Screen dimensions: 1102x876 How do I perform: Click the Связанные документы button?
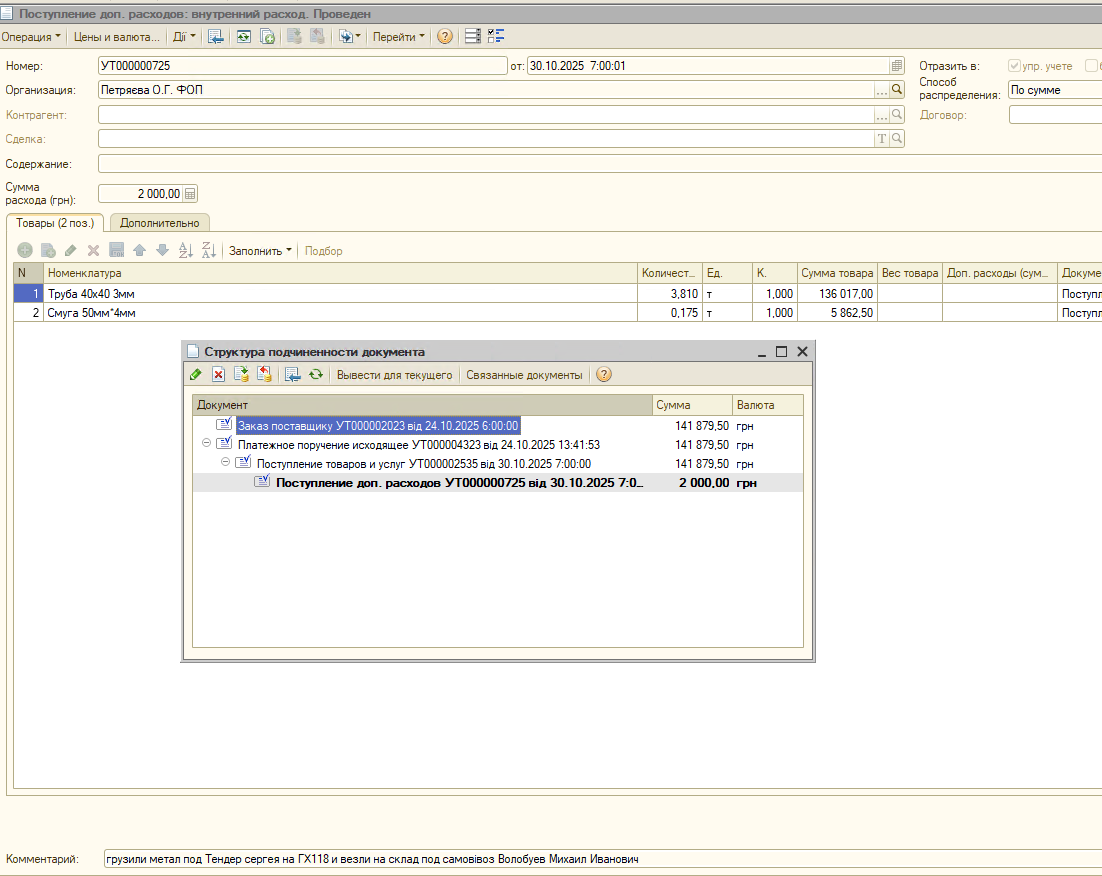pos(524,375)
